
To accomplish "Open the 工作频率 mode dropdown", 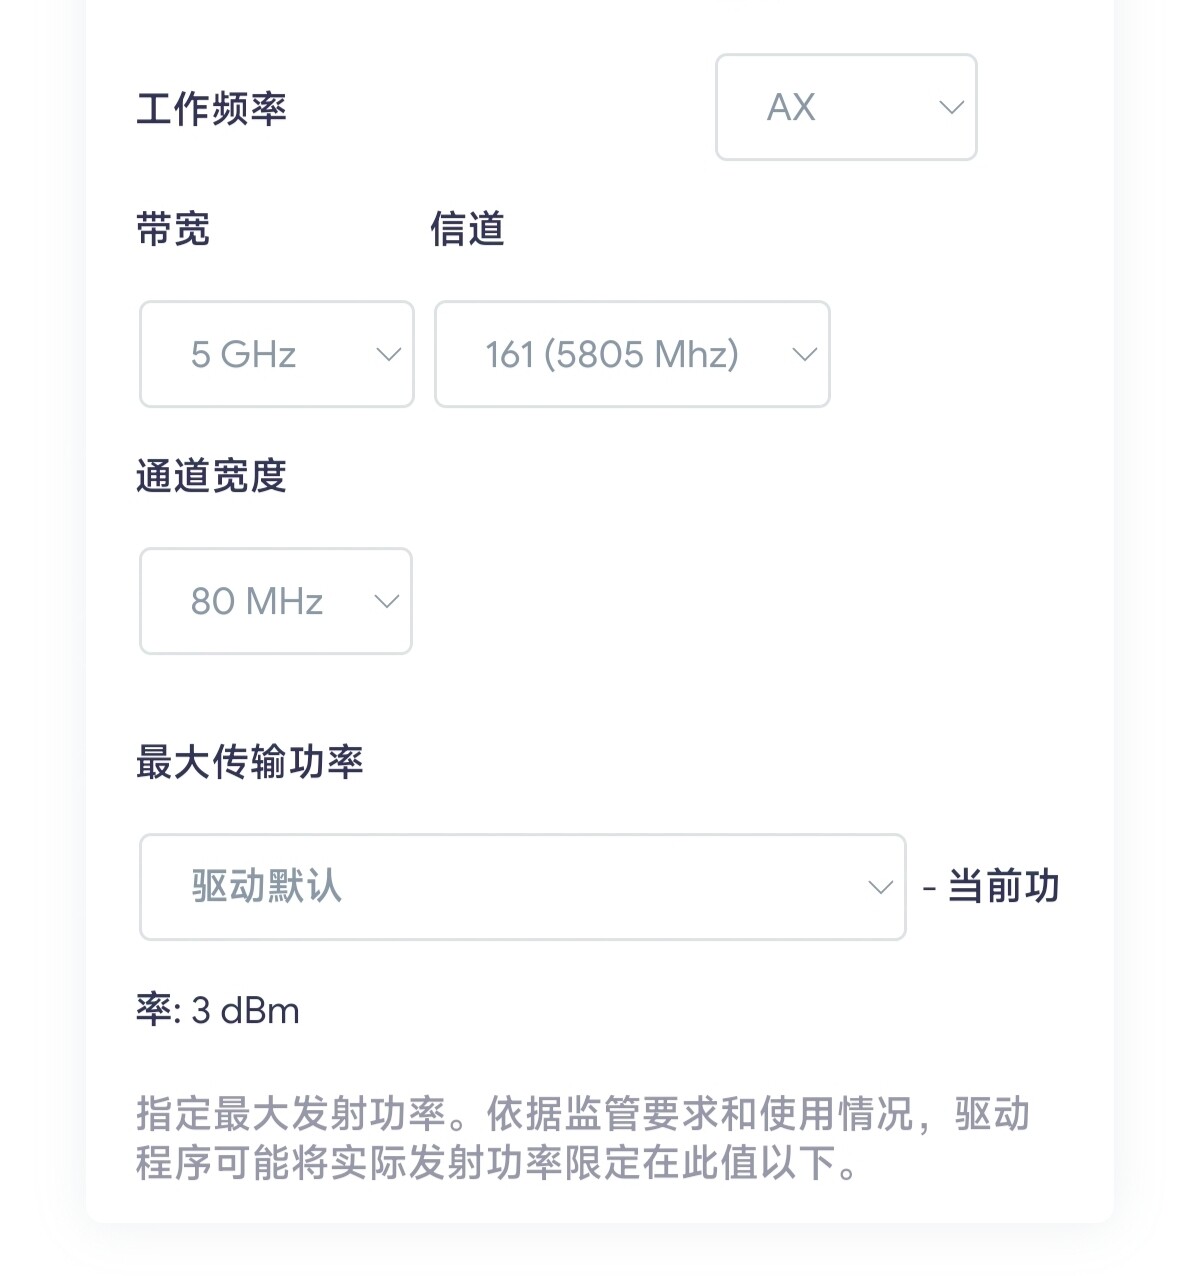I will tap(845, 107).
